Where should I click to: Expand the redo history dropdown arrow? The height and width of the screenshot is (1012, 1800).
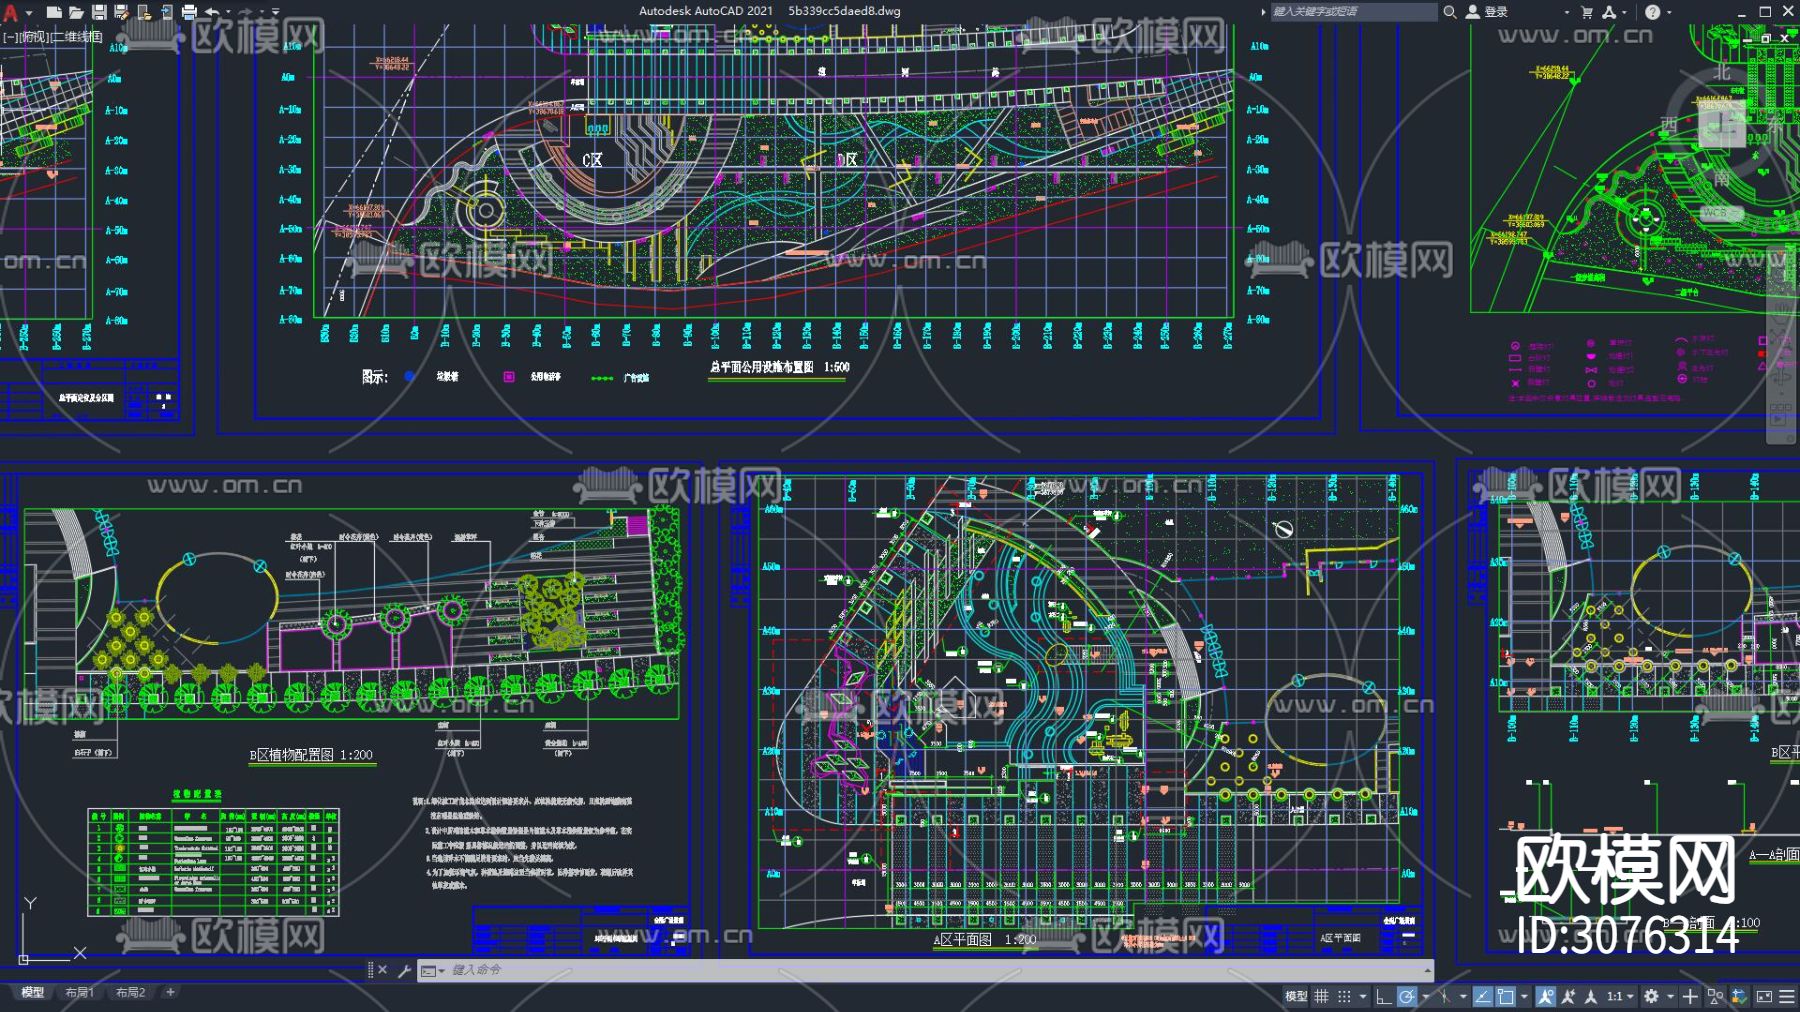[263, 12]
